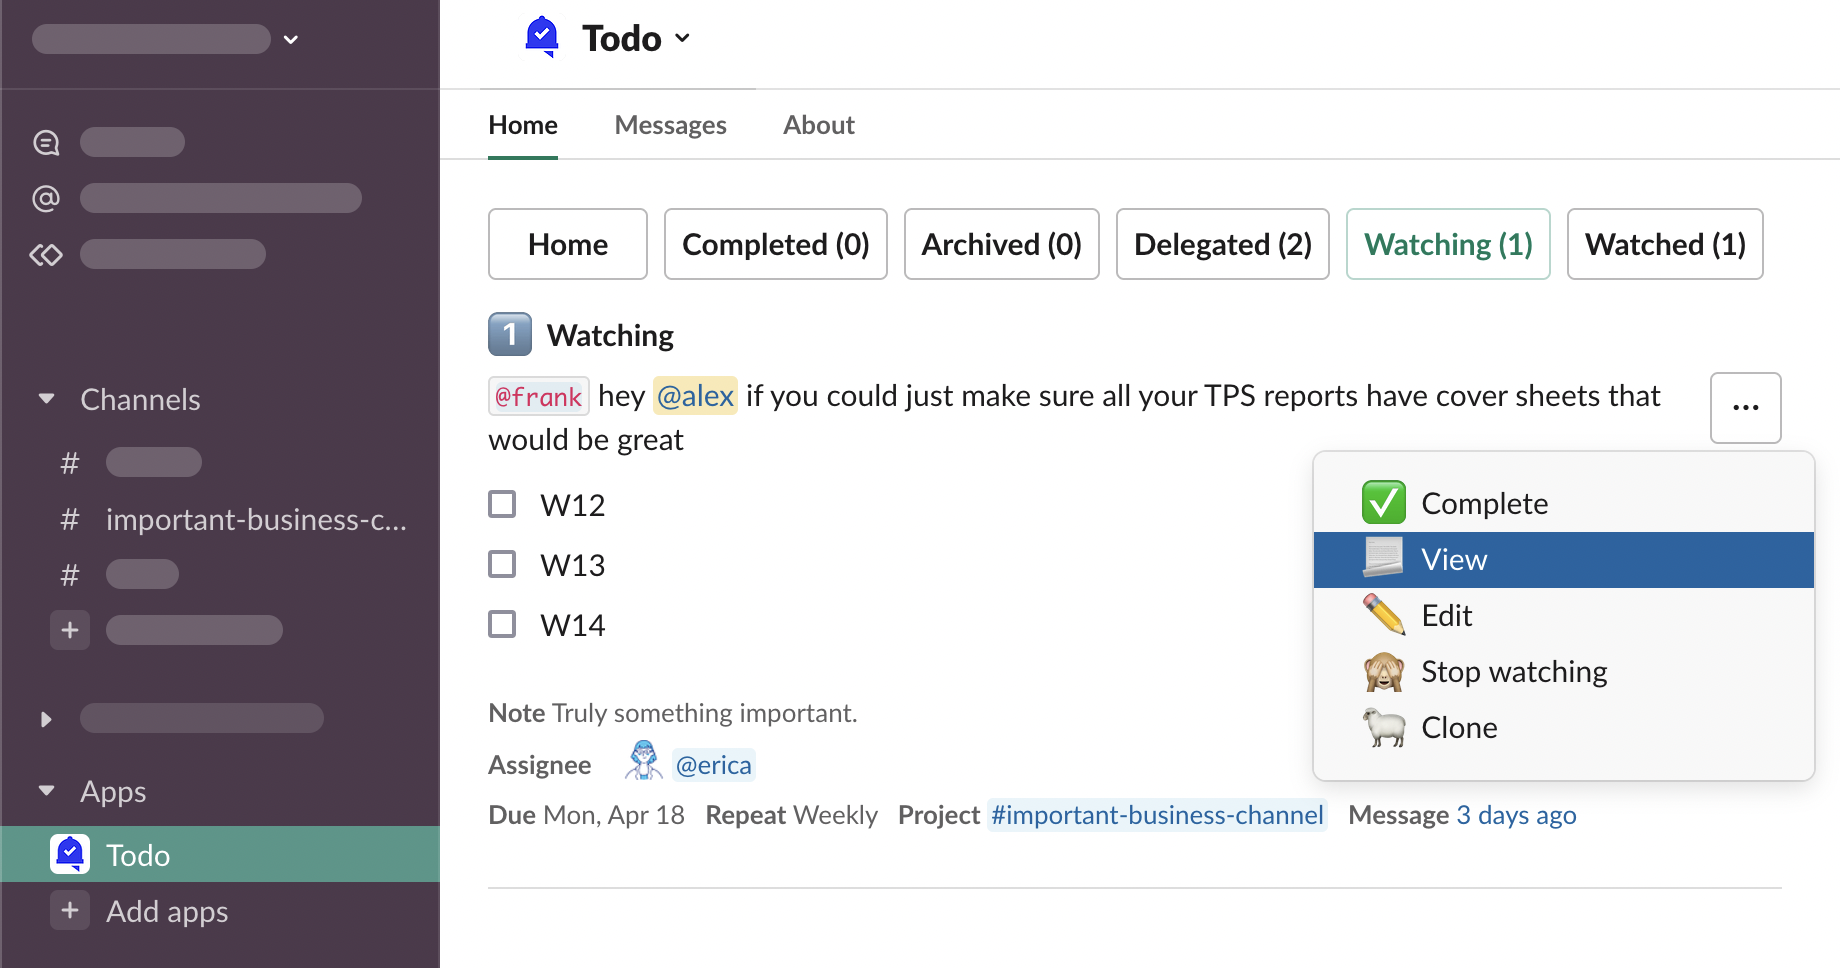
Task: Collapse the Channels section
Action: (46, 399)
